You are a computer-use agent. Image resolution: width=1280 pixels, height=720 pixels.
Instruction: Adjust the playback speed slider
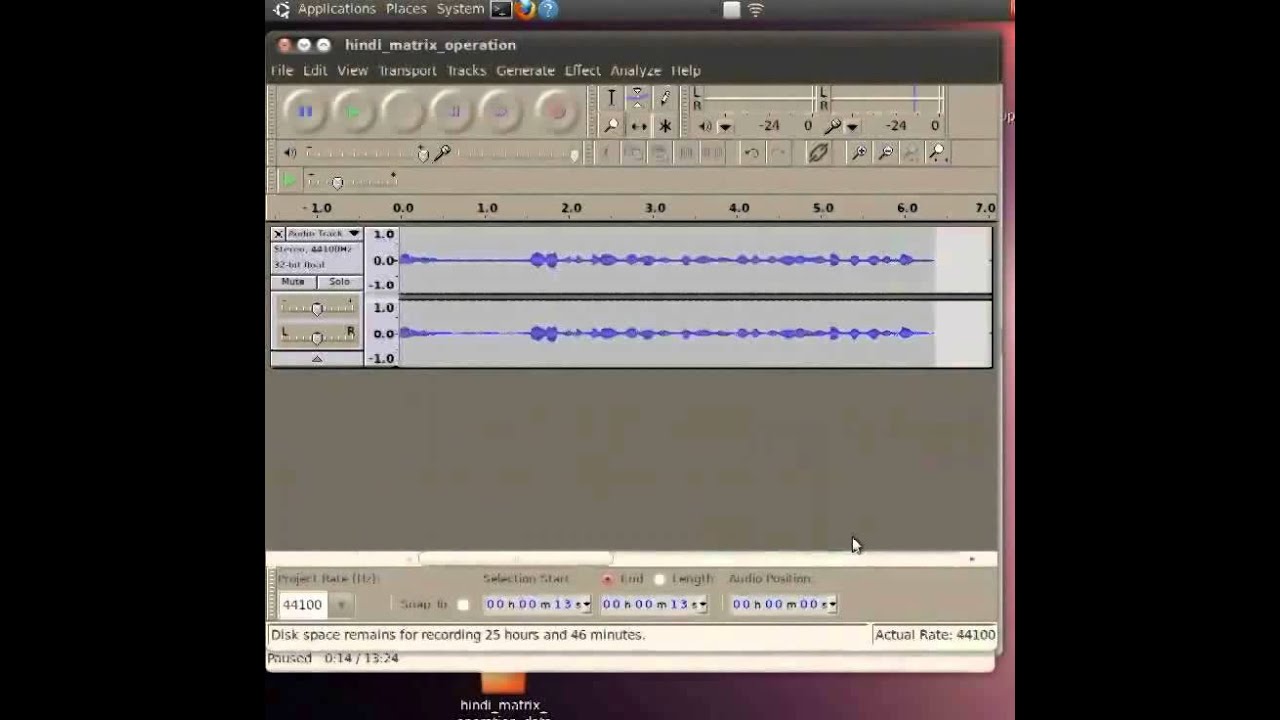pyautogui.click(x=351, y=180)
